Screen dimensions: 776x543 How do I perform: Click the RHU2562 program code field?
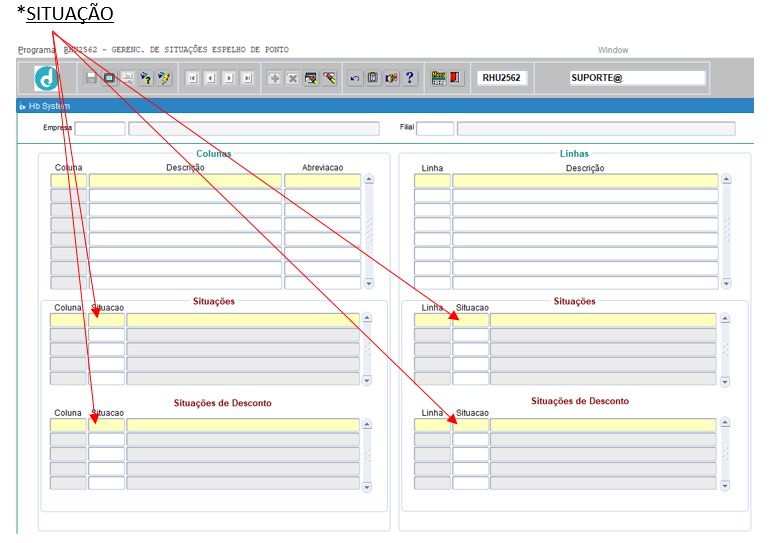click(502, 78)
